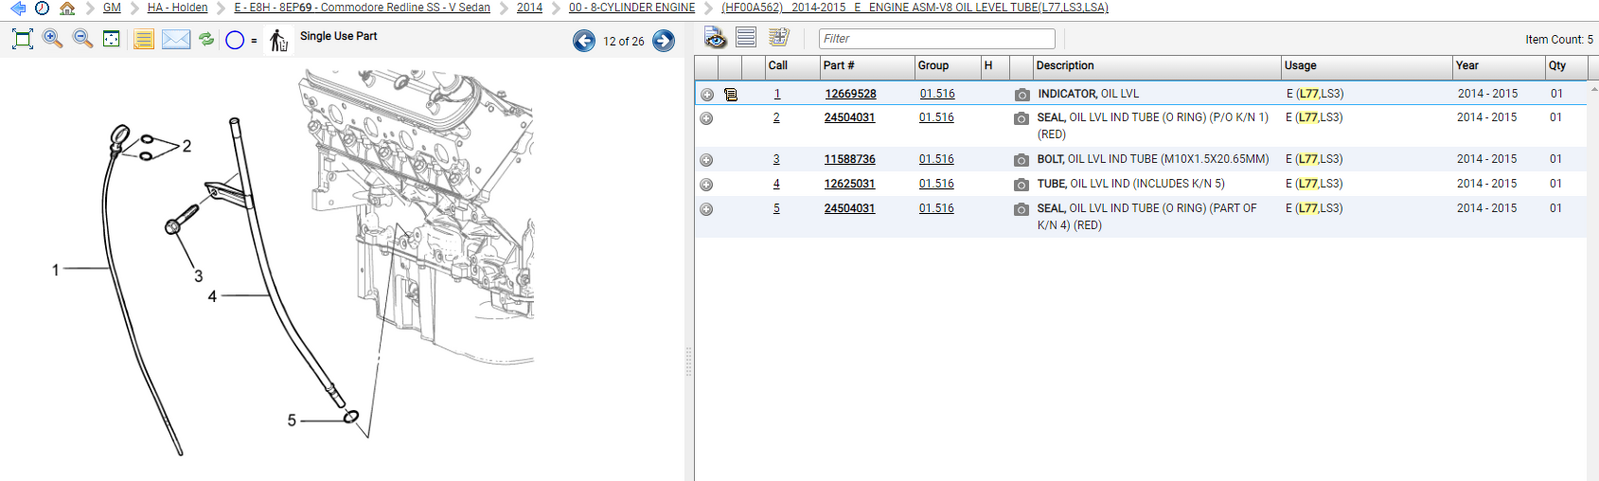
Task: Send by email envelope icon
Action: pyautogui.click(x=176, y=39)
